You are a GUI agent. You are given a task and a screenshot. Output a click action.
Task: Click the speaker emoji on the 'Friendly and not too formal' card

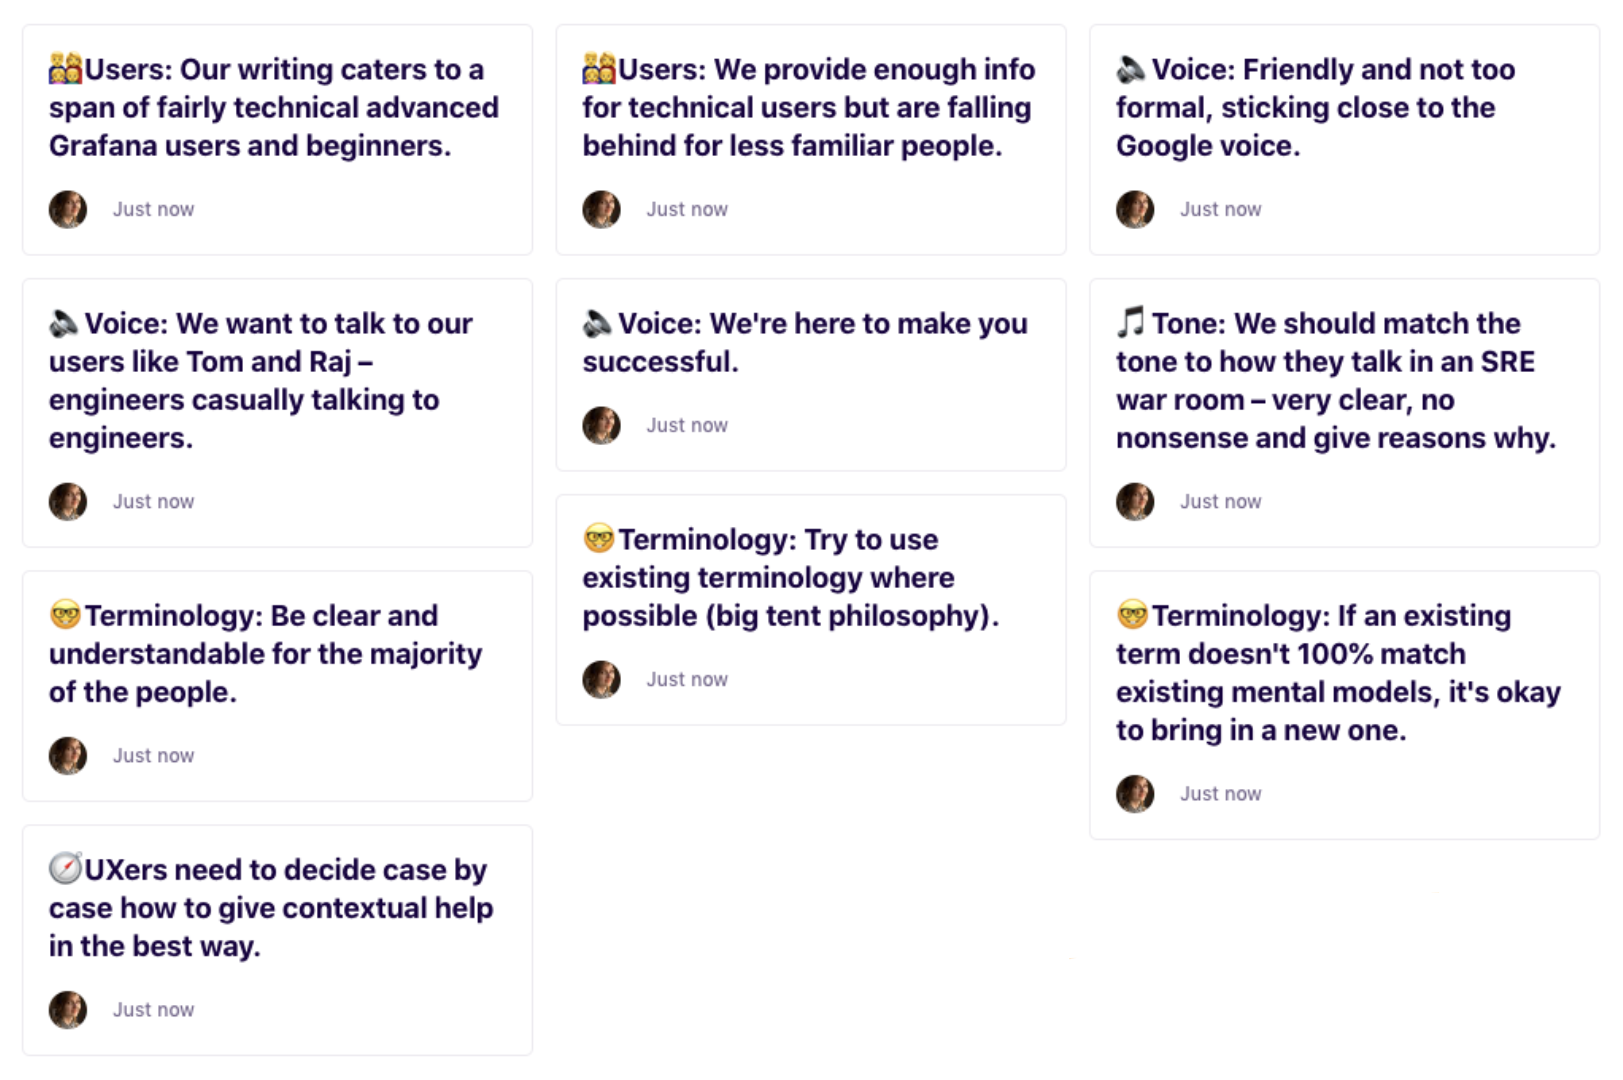pos(1132,69)
